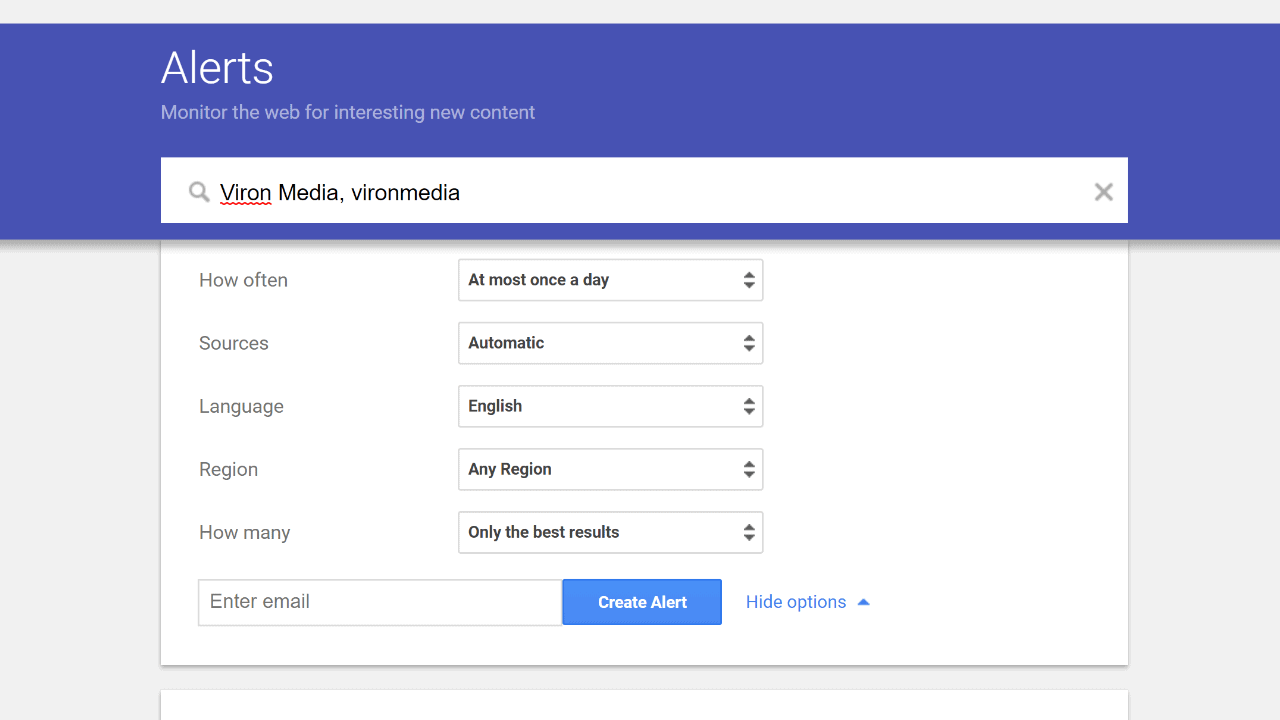This screenshot has height=720, width=1280.
Task: Click the 'Alerts' page title
Action: click(x=217, y=68)
